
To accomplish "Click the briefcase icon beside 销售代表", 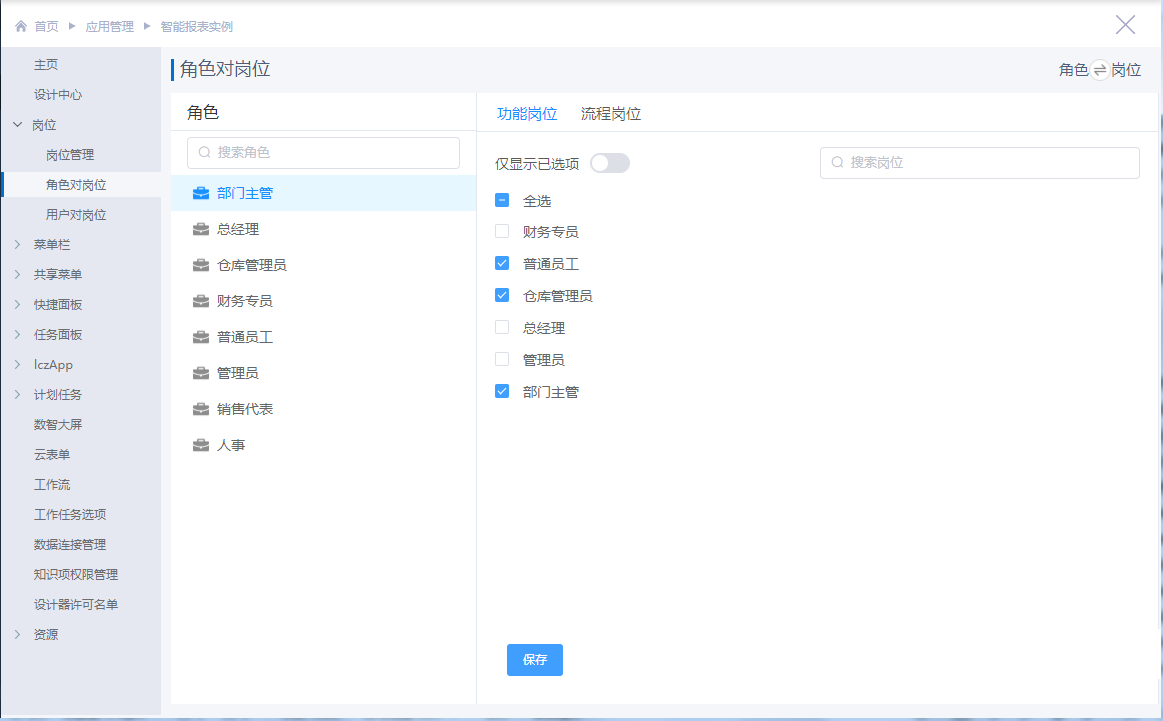I will [201, 409].
